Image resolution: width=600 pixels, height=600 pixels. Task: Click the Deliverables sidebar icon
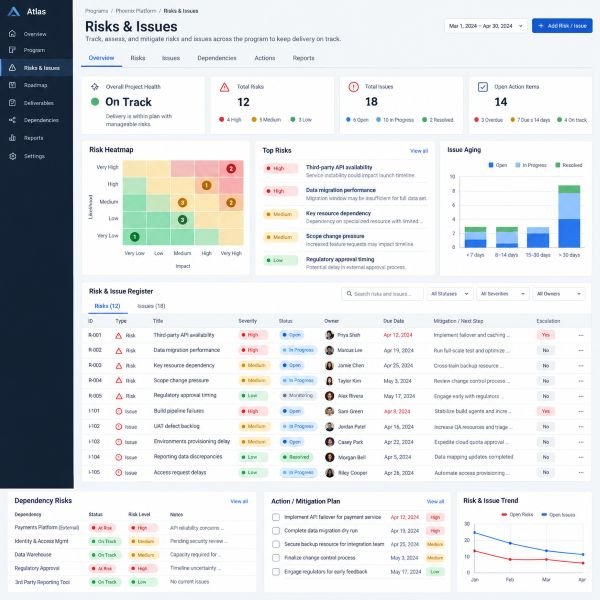point(12,103)
